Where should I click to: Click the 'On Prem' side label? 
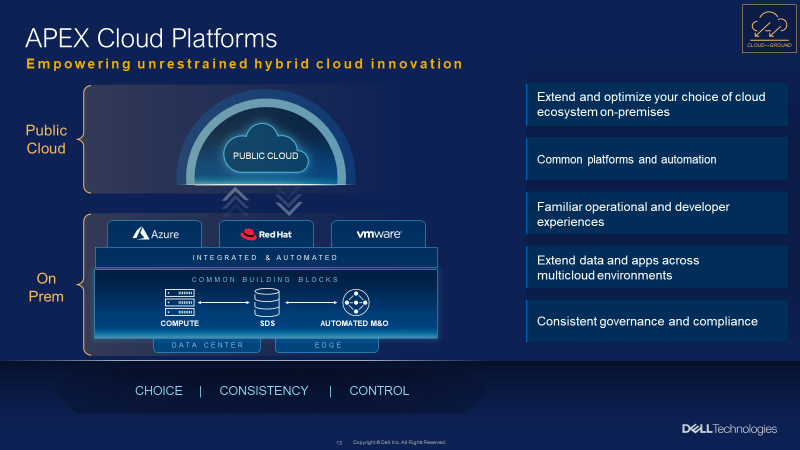(46, 287)
